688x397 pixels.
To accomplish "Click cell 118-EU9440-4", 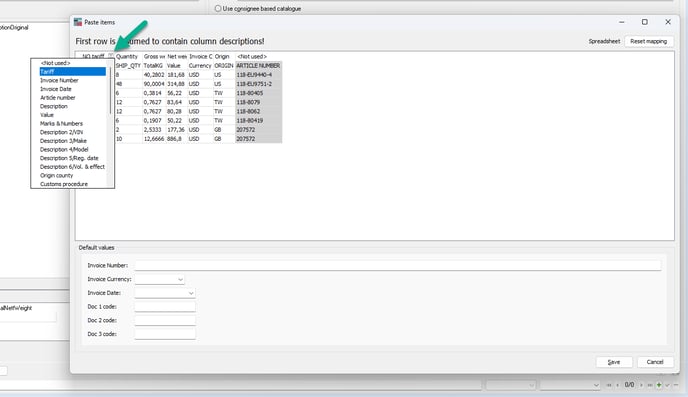I will [x=258, y=75].
